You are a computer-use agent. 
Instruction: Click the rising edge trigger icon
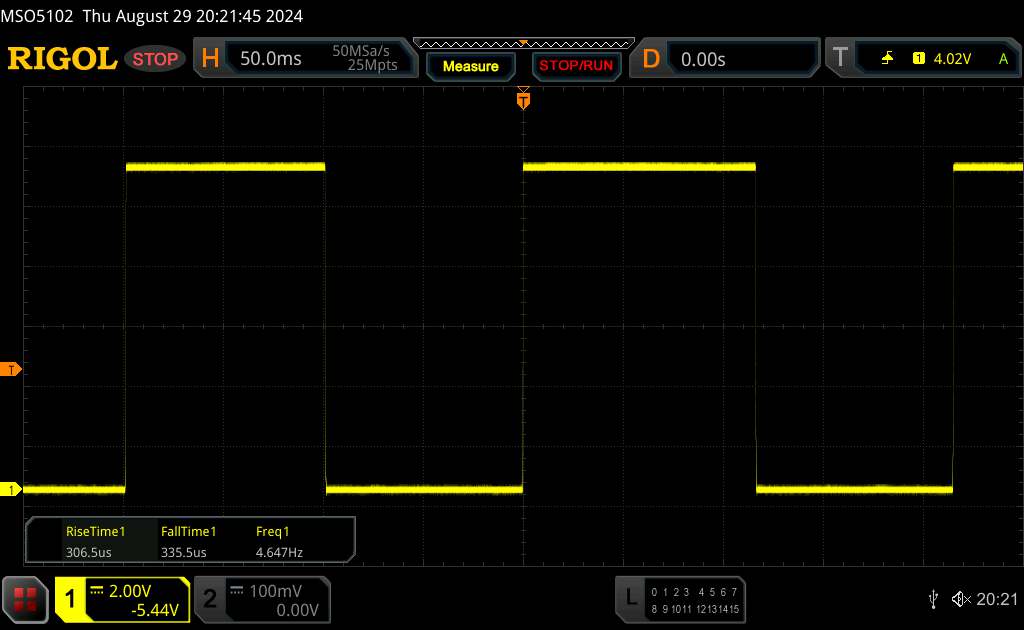point(887,59)
